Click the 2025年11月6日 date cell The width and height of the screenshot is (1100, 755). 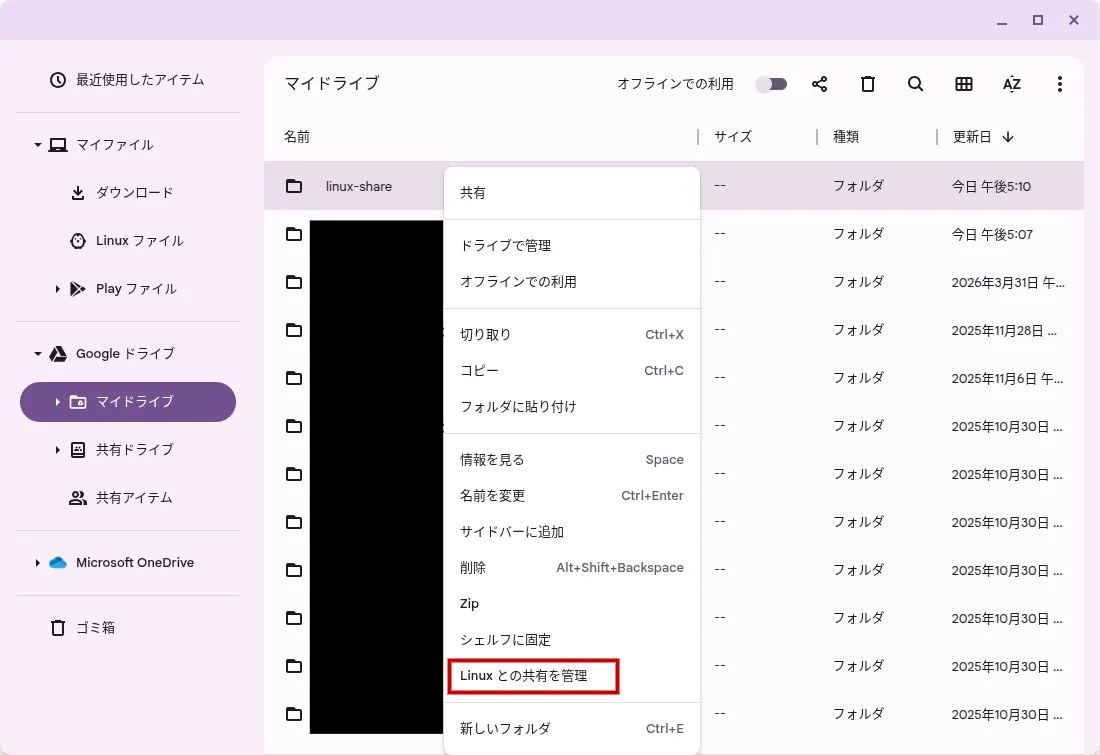click(x=1007, y=379)
